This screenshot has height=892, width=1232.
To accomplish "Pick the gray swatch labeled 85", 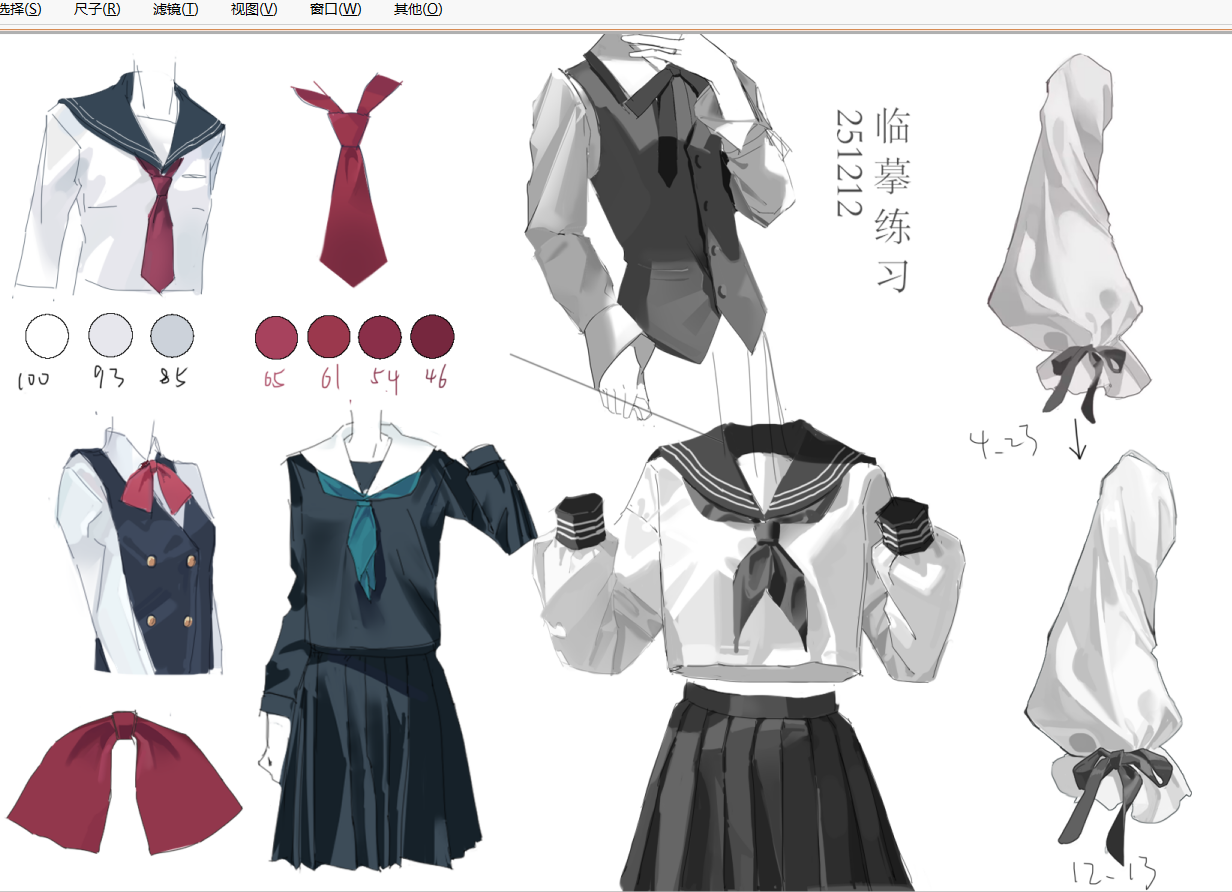I will point(171,335).
